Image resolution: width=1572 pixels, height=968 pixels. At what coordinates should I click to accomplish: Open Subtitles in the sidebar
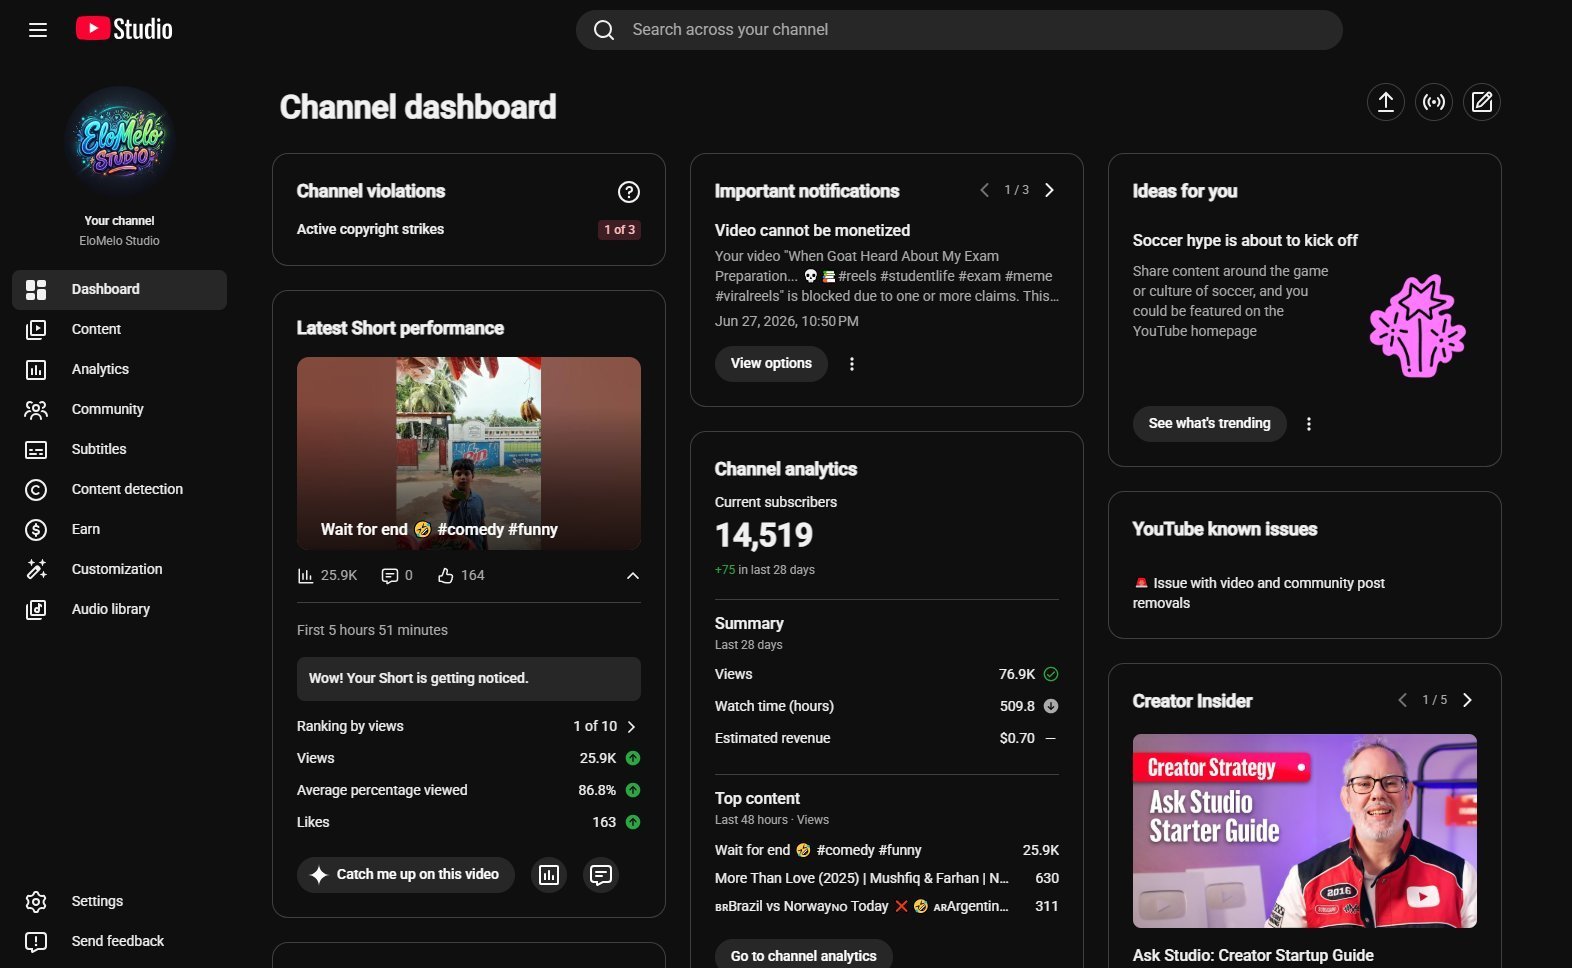click(119, 449)
